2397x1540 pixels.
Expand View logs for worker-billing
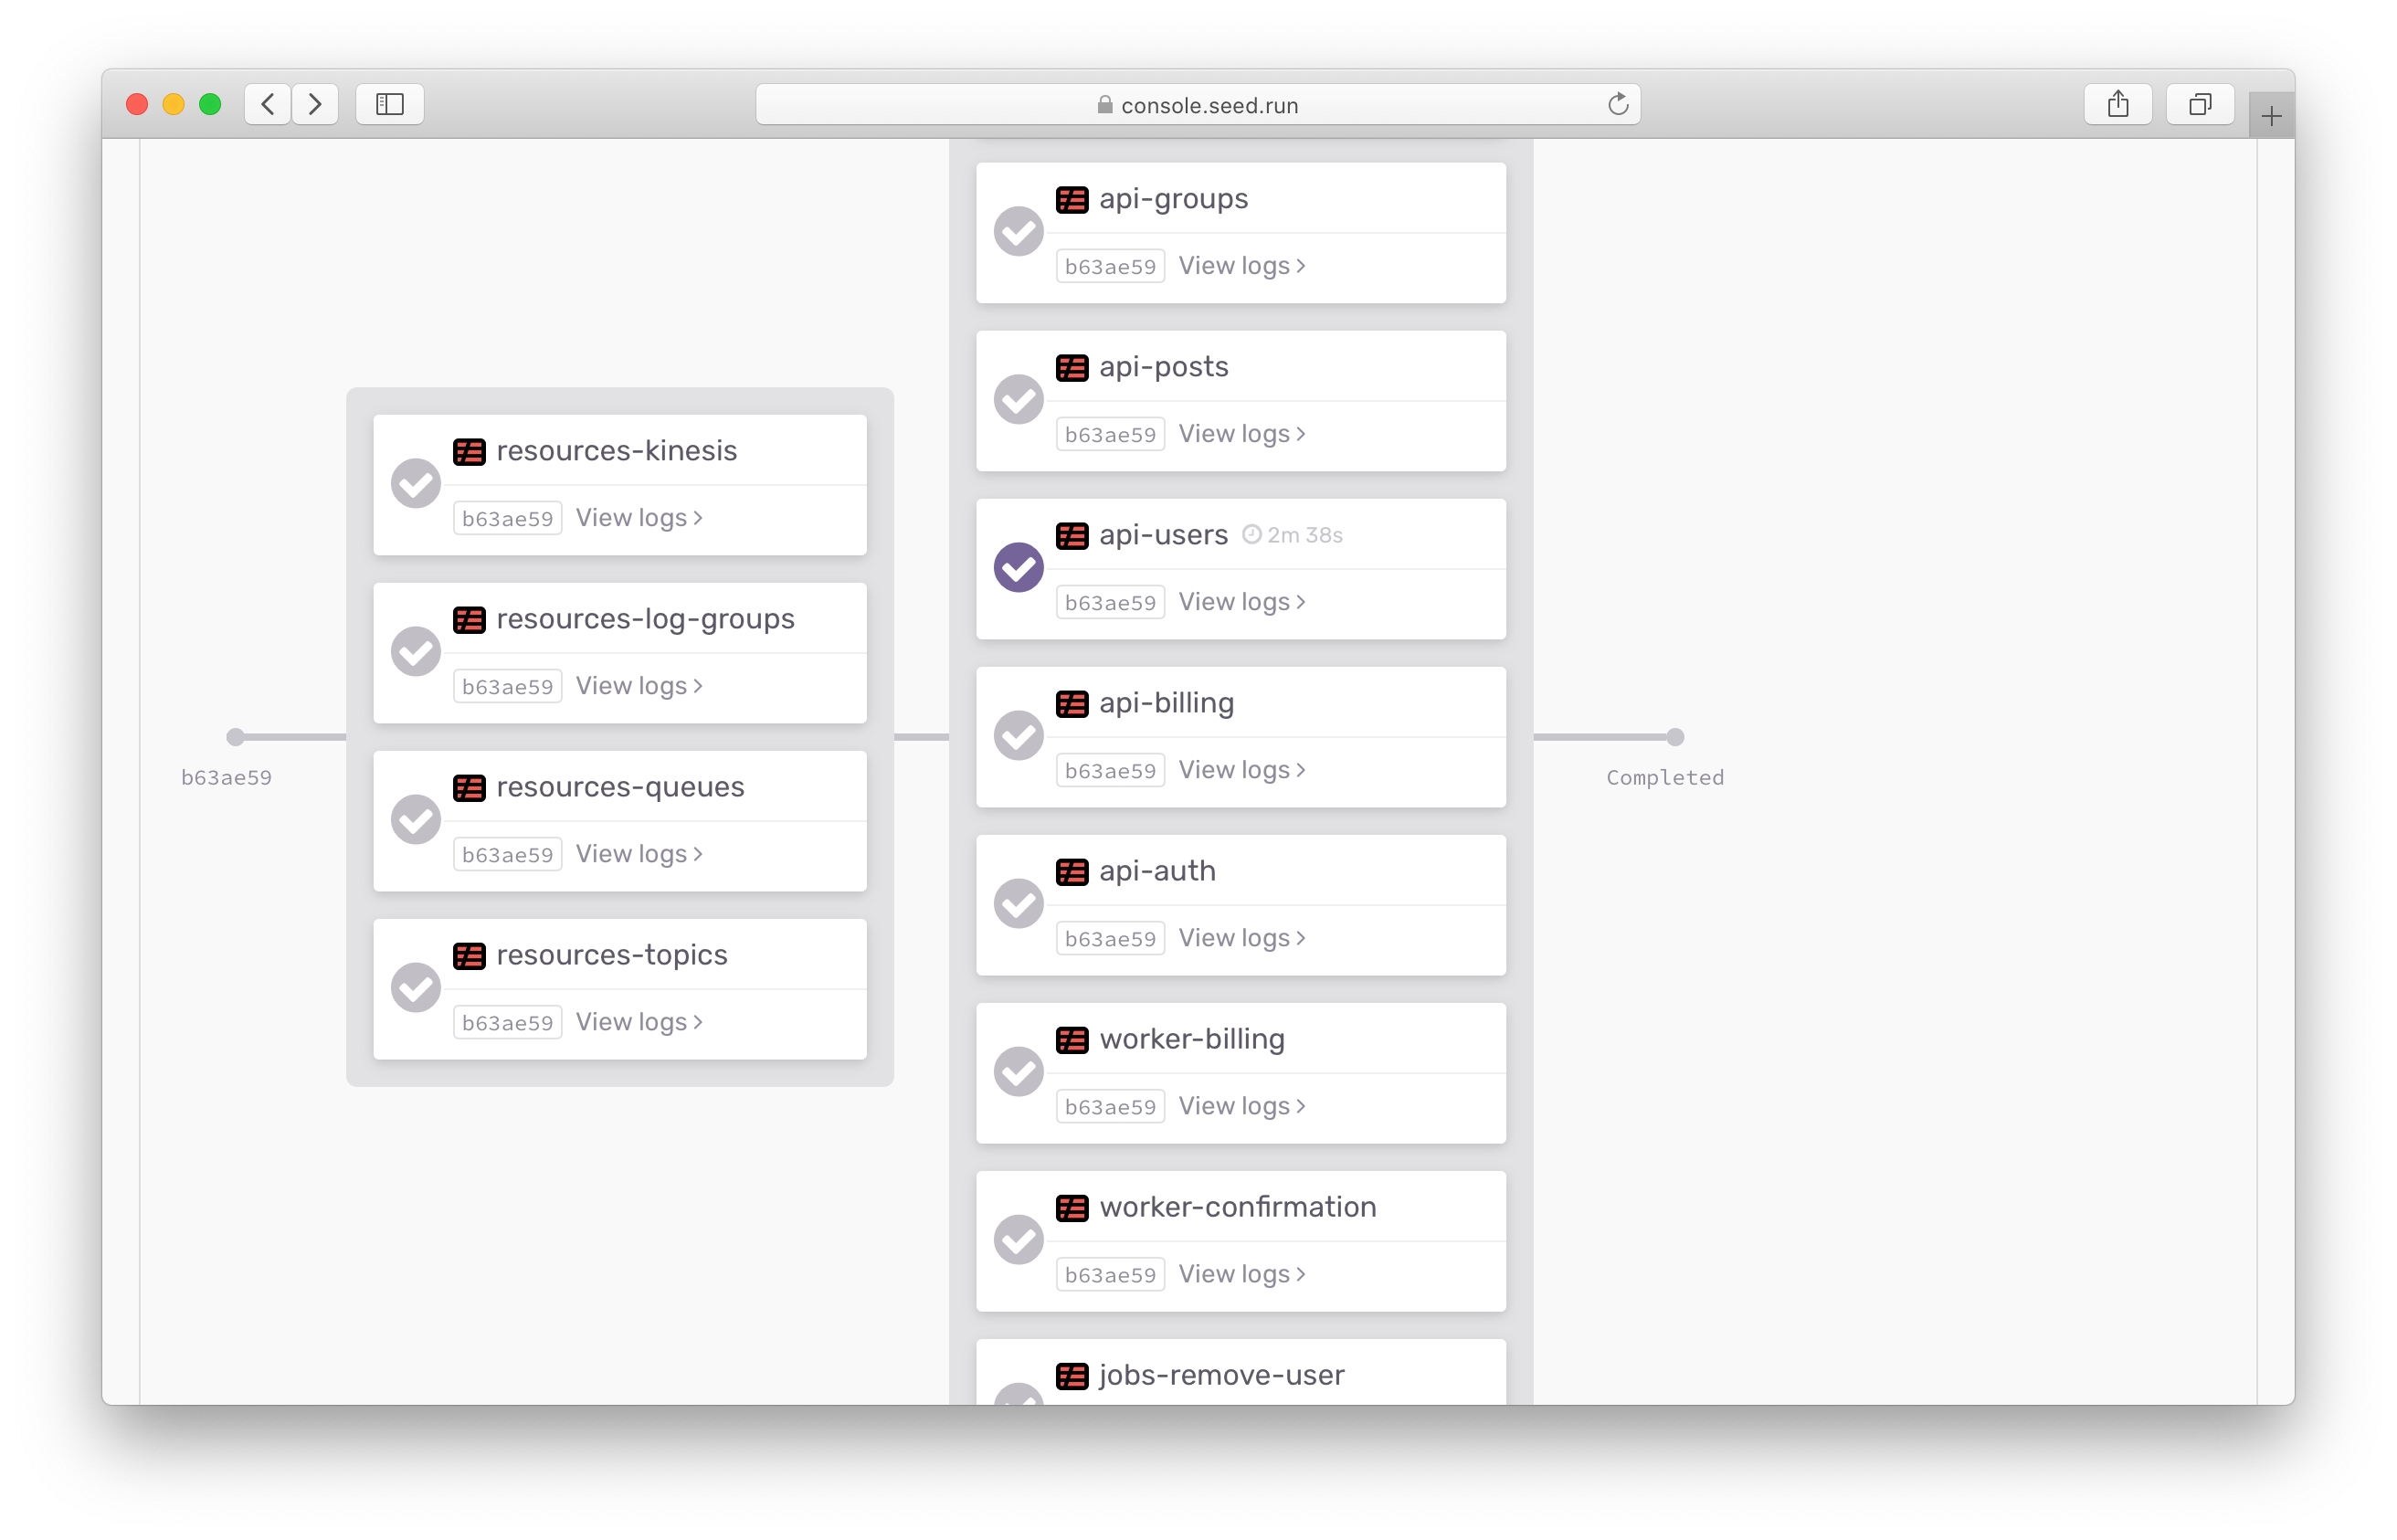1241,1106
